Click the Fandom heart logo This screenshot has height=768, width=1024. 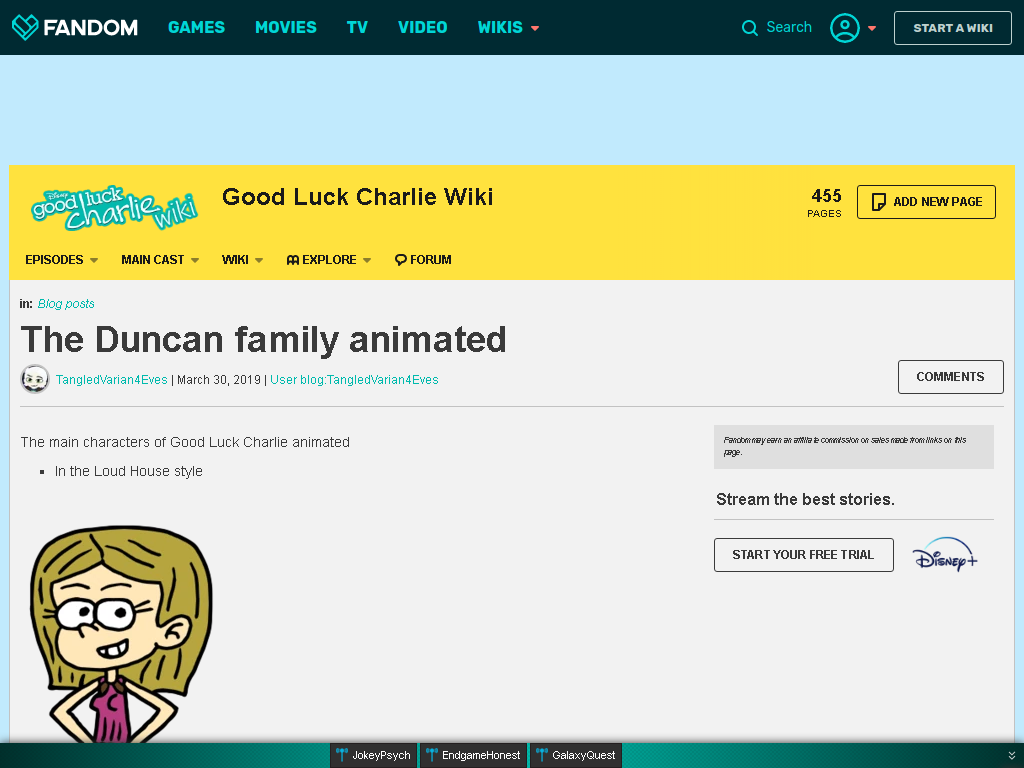pyautogui.click(x=25, y=27)
